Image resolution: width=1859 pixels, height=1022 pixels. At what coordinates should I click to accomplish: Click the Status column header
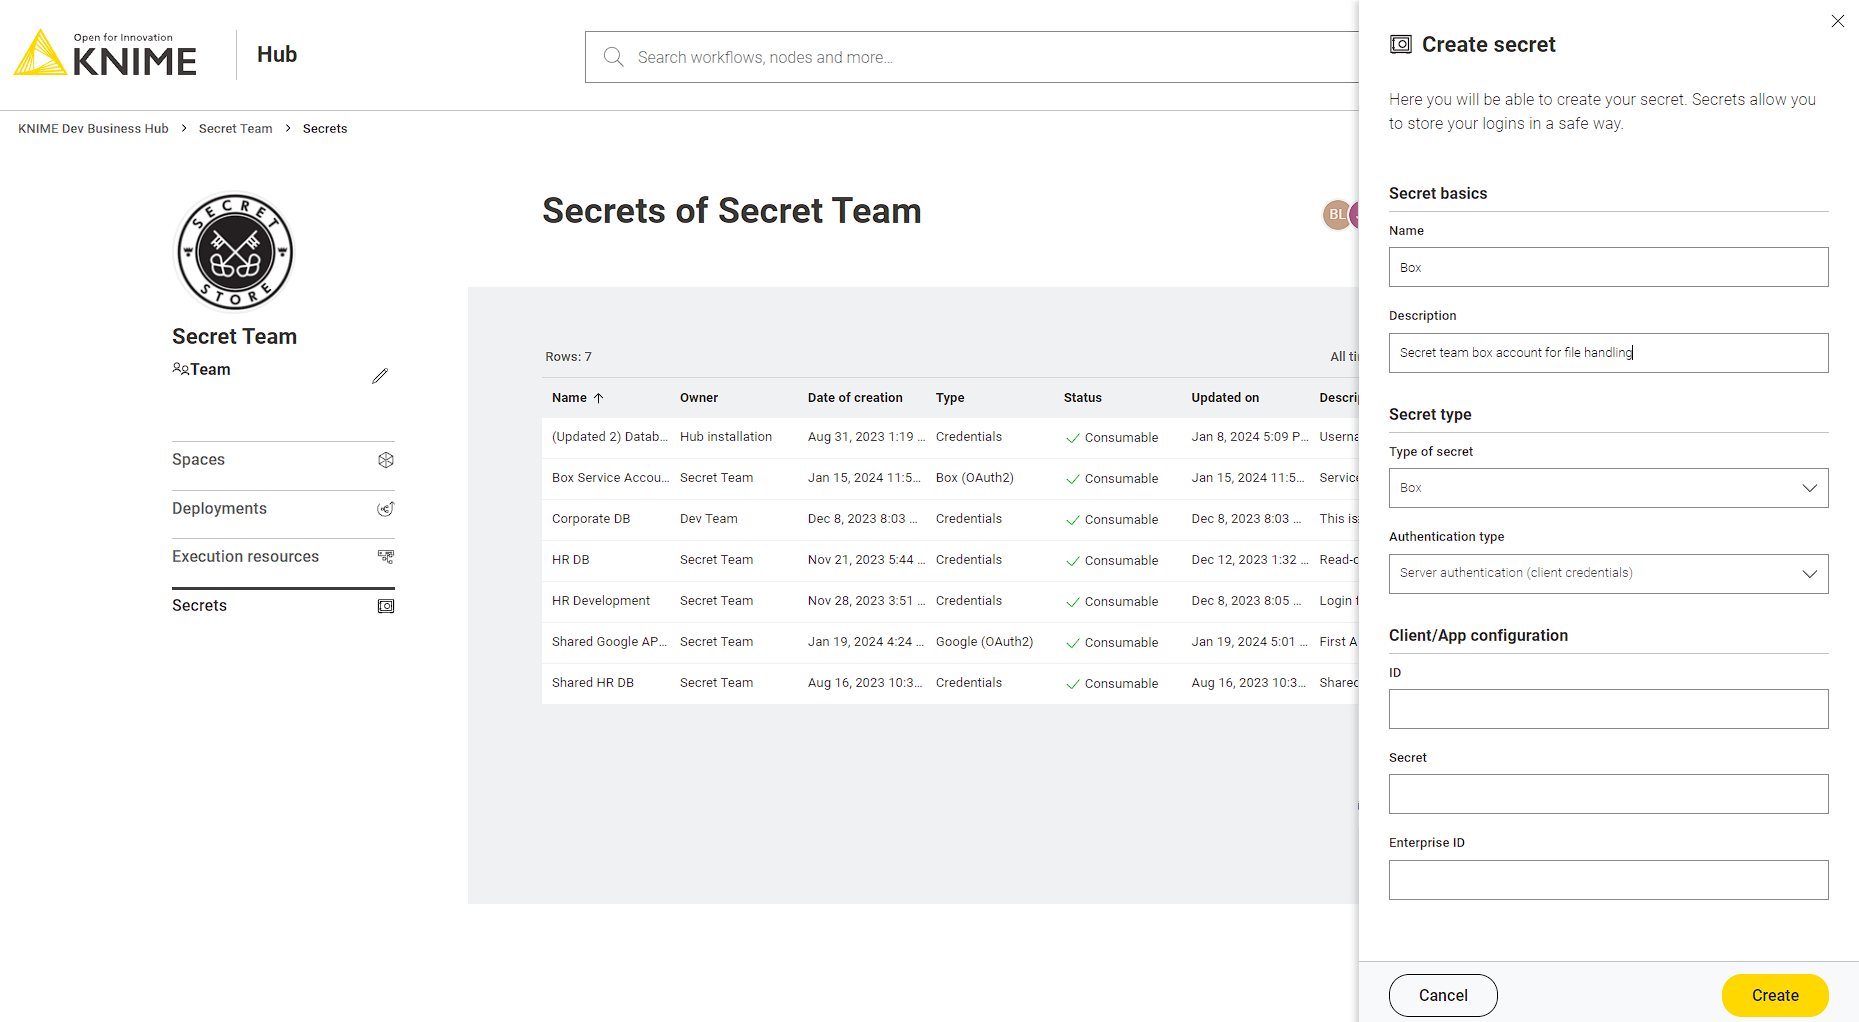(1083, 398)
